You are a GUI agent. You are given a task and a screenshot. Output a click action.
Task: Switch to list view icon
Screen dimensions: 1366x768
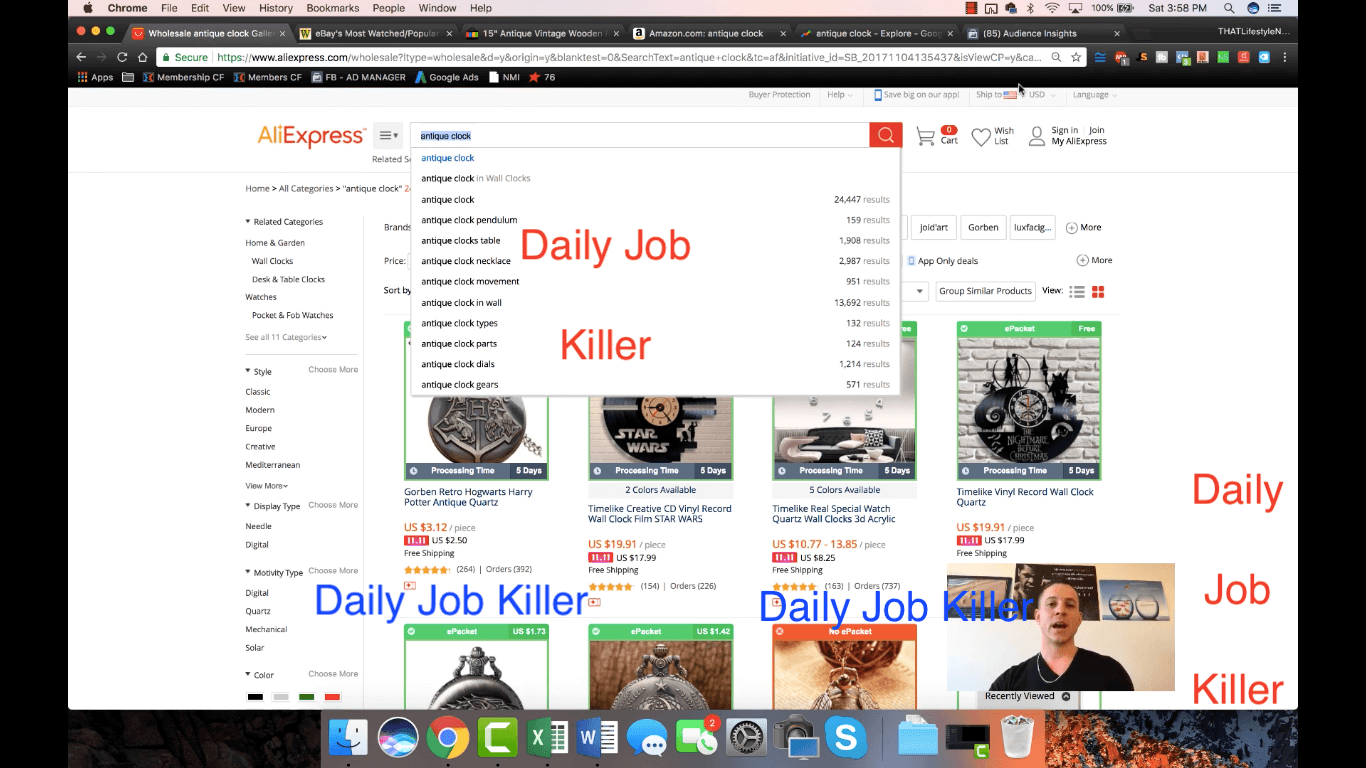[1077, 291]
